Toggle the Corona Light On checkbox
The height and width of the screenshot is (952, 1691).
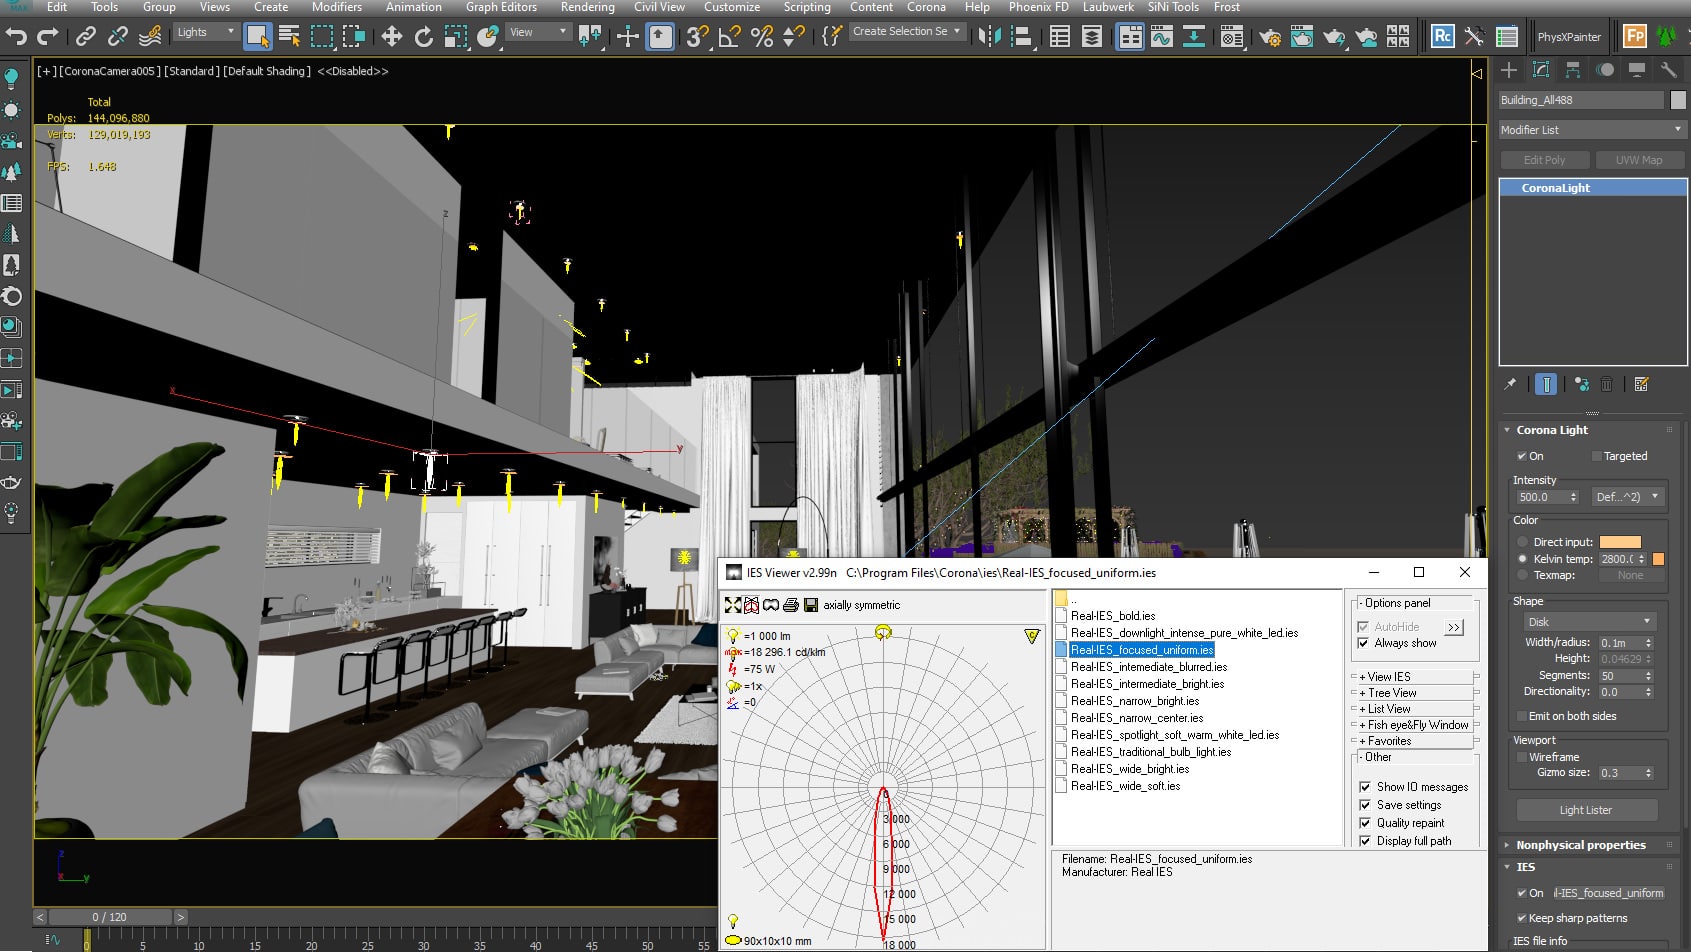(x=1522, y=456)
